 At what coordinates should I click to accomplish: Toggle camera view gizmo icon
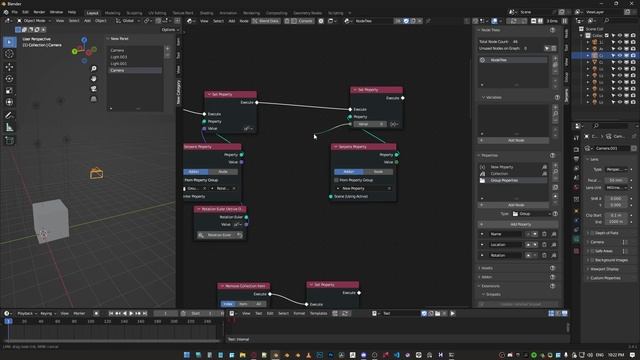[93, 89]
